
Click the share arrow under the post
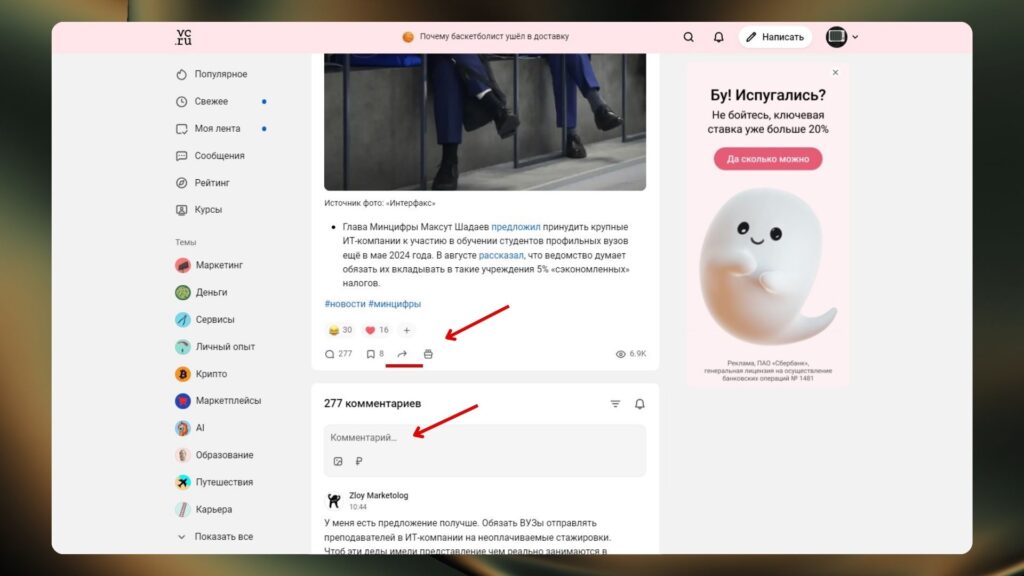tap(402, 353)
